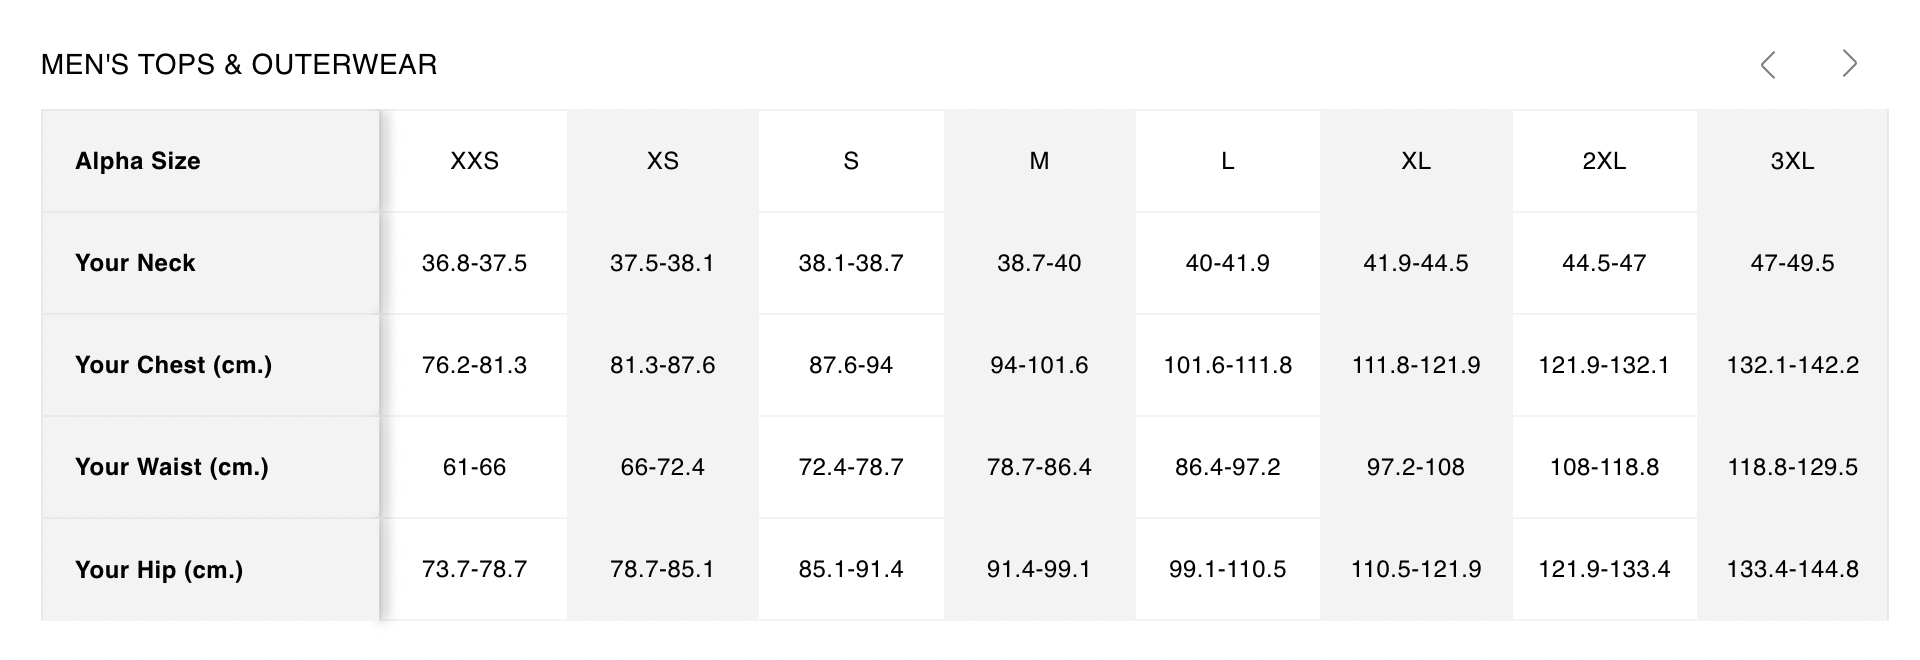Image resolution: width=1920 pixels, height=660 pixels.
Task: Click the Men's Tops & Outerwear heading
Action: [239, 65]
